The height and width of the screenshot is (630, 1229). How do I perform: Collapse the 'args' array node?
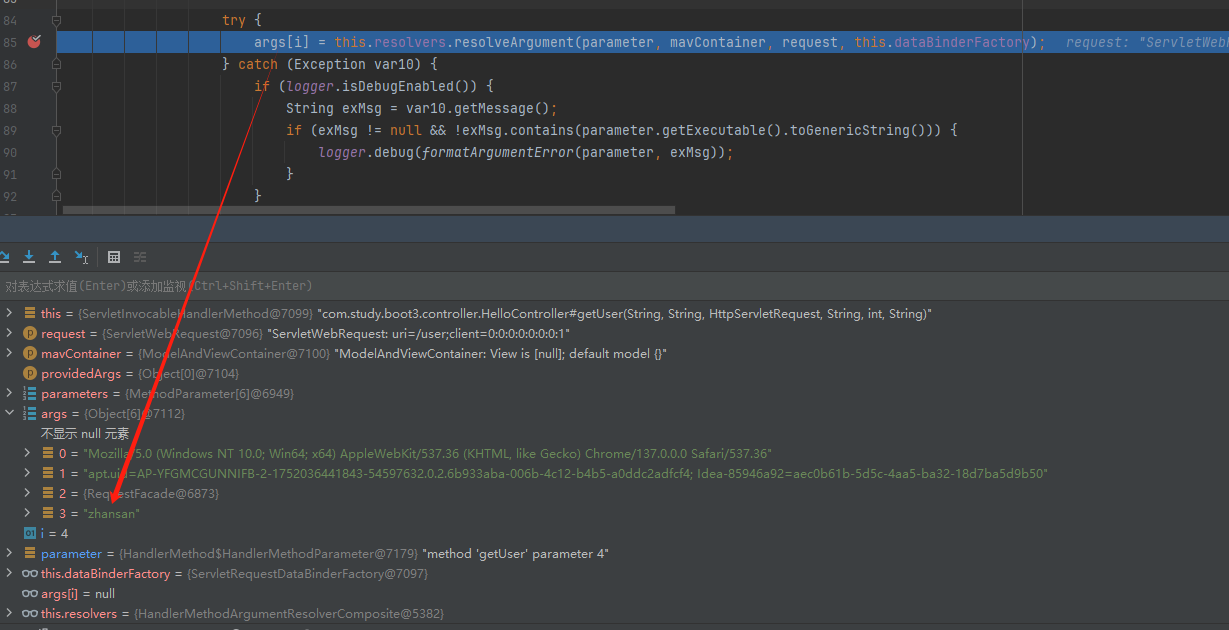(x=10, y=413)
